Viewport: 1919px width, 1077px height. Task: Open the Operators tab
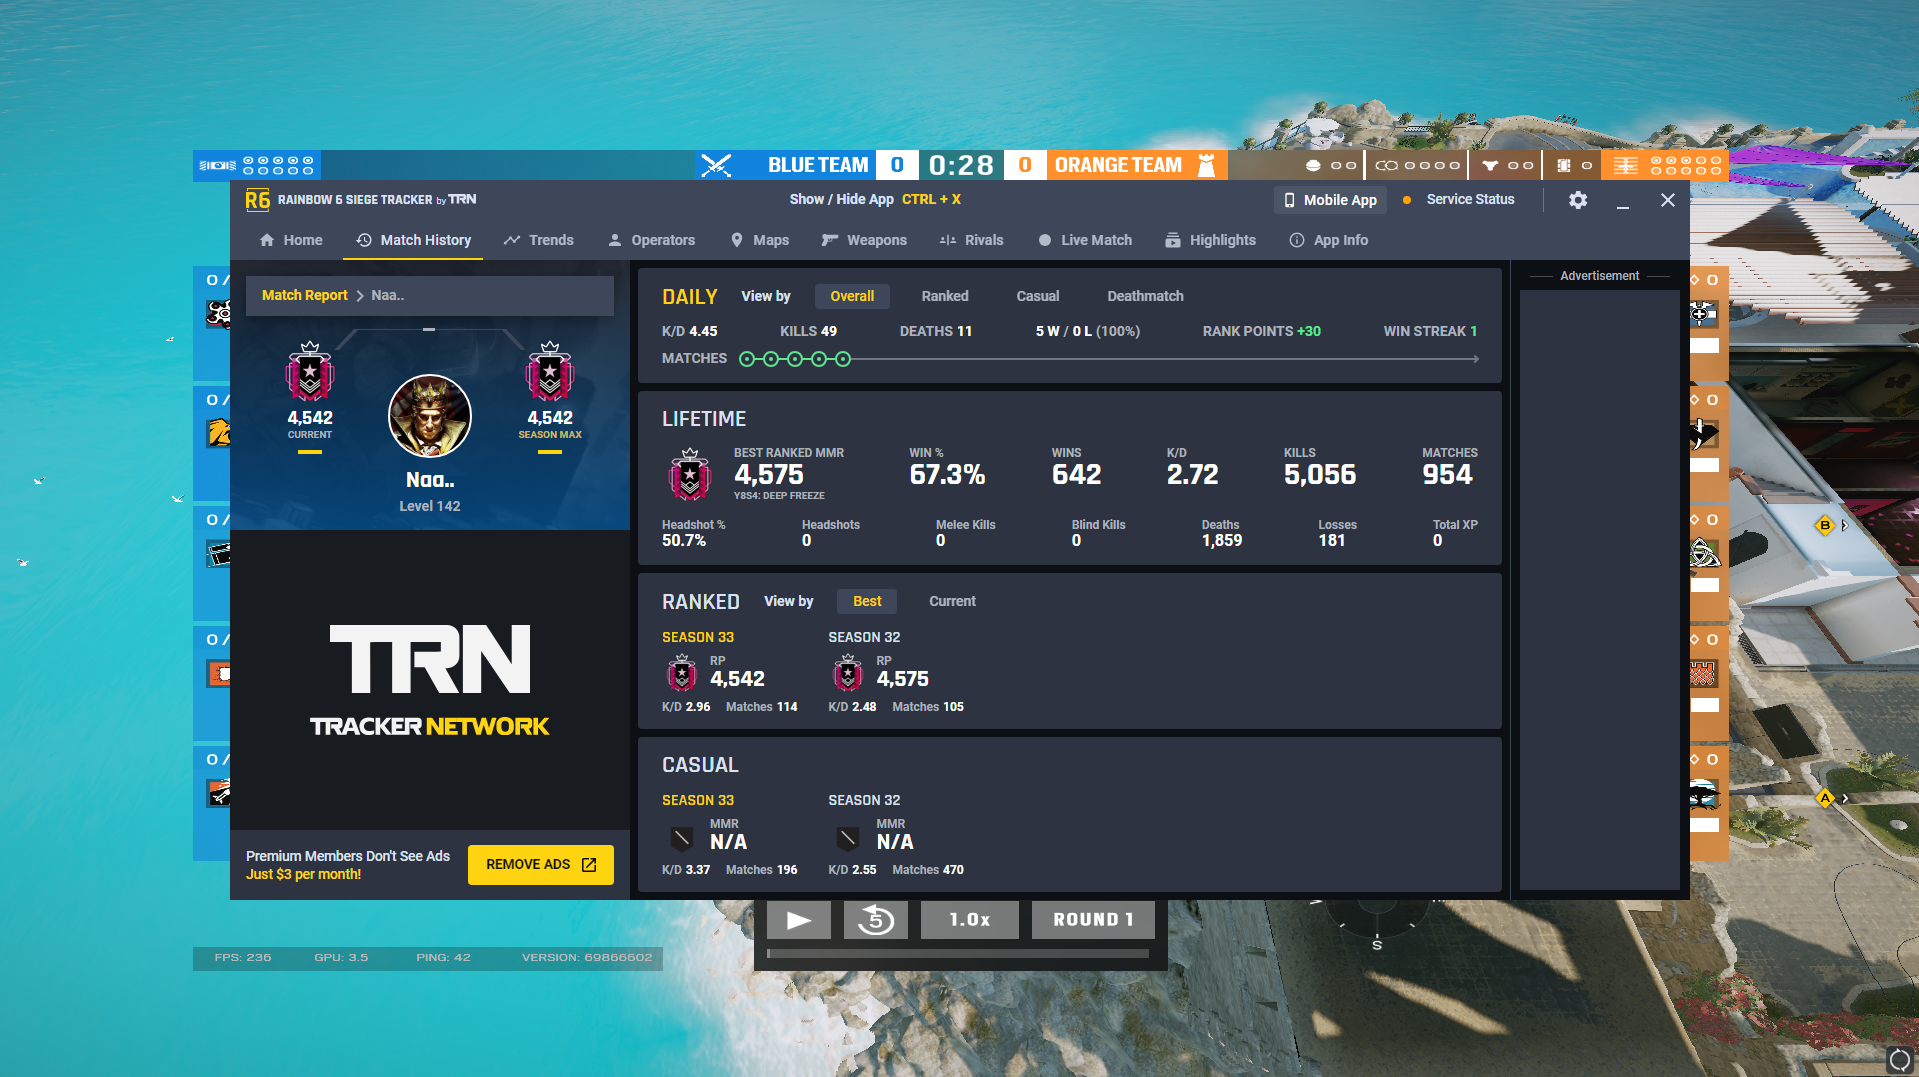click(x=651, y=240)
